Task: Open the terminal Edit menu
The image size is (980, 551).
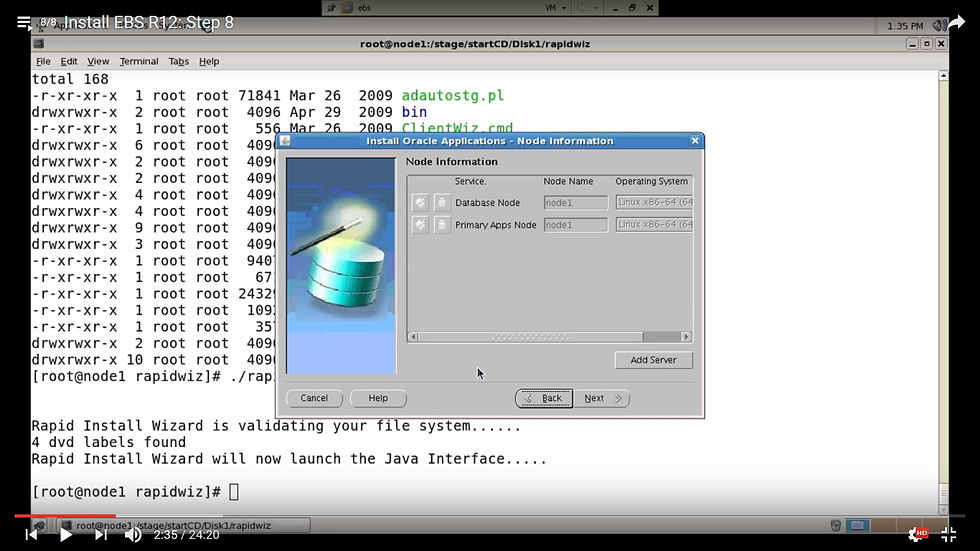Action: pyautogui.click(x=69, y=61)
